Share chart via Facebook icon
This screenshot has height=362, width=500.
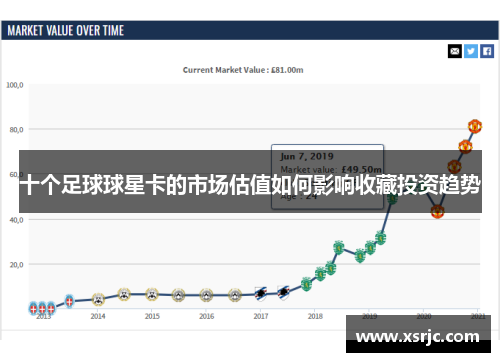(487, 51)
